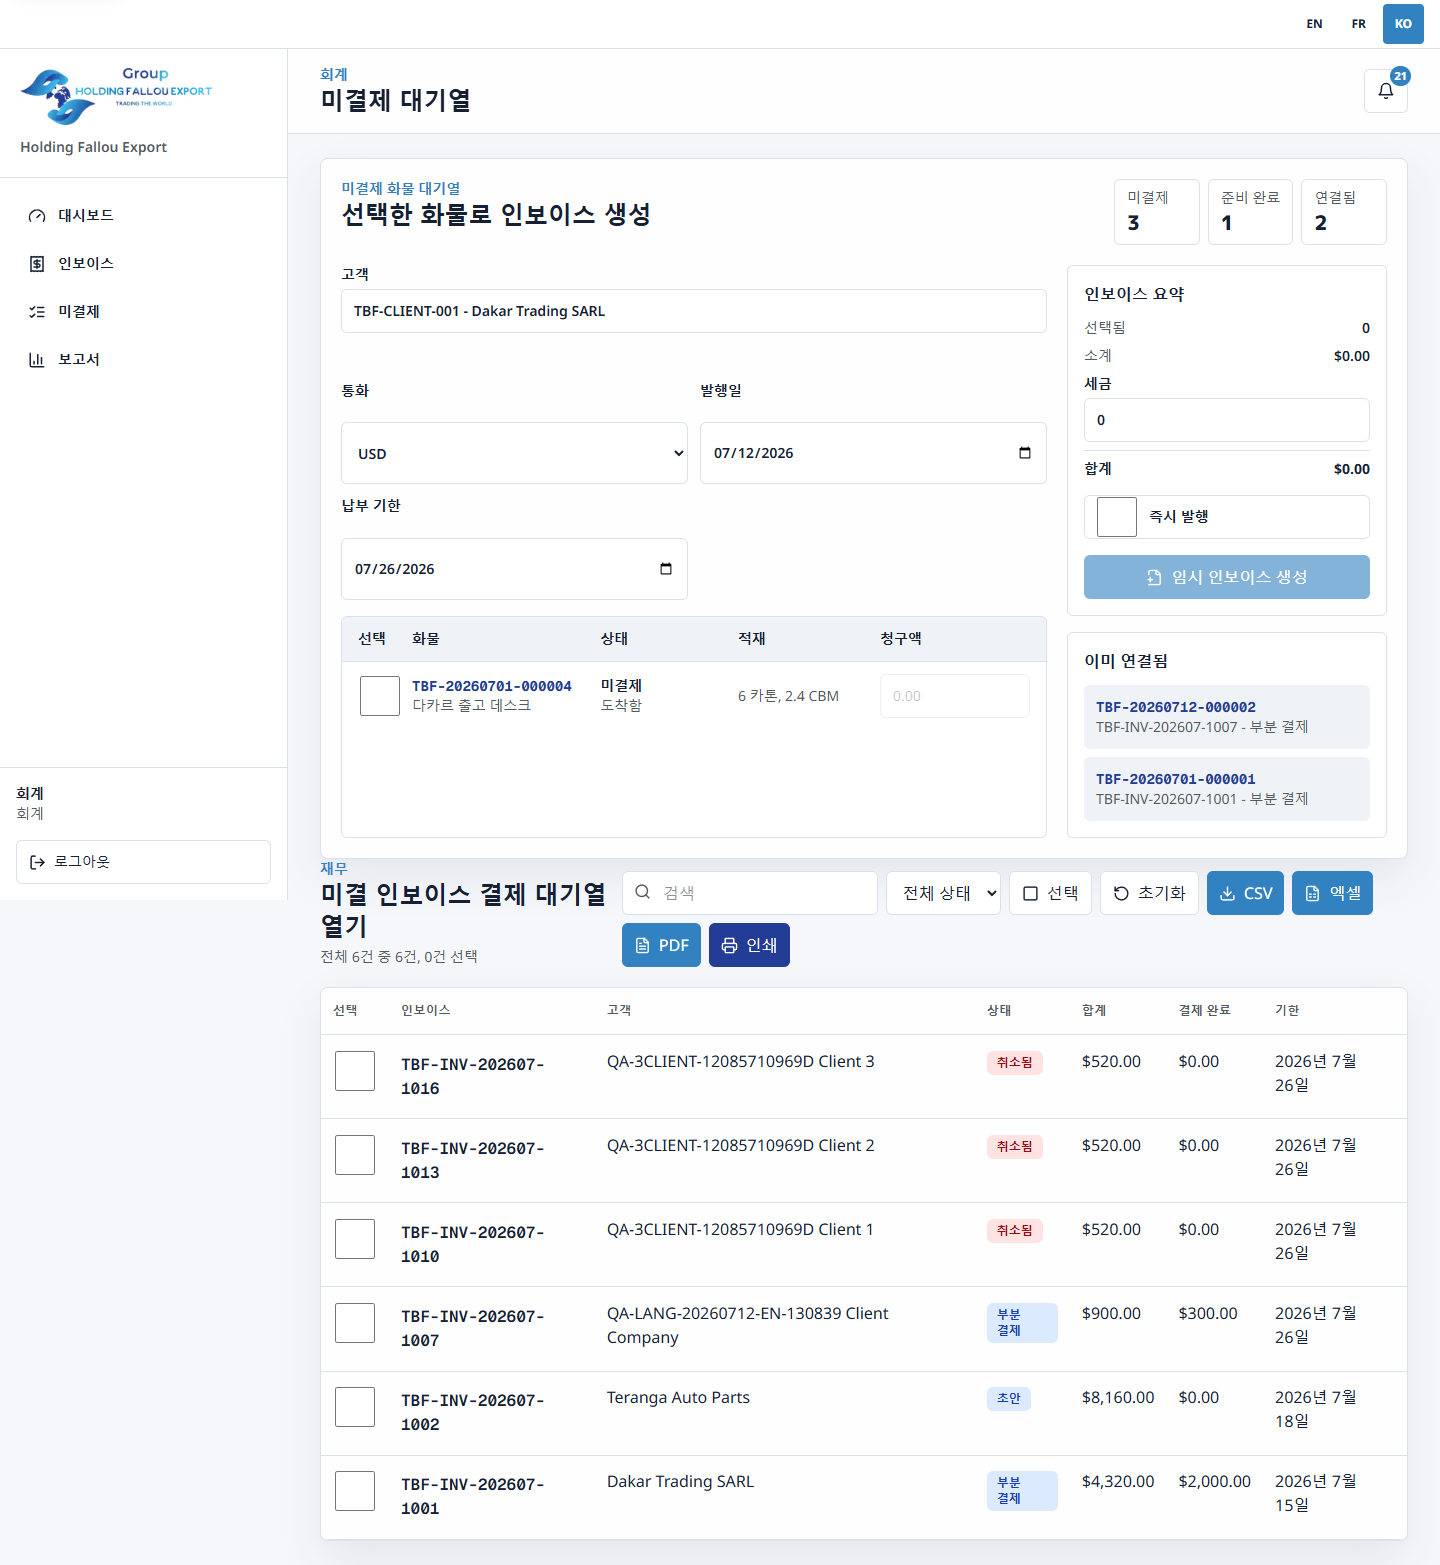Screen dimensions: 1440x1565
Task: Go to 미결제 in the sidebar
Action: pos(144,312)
